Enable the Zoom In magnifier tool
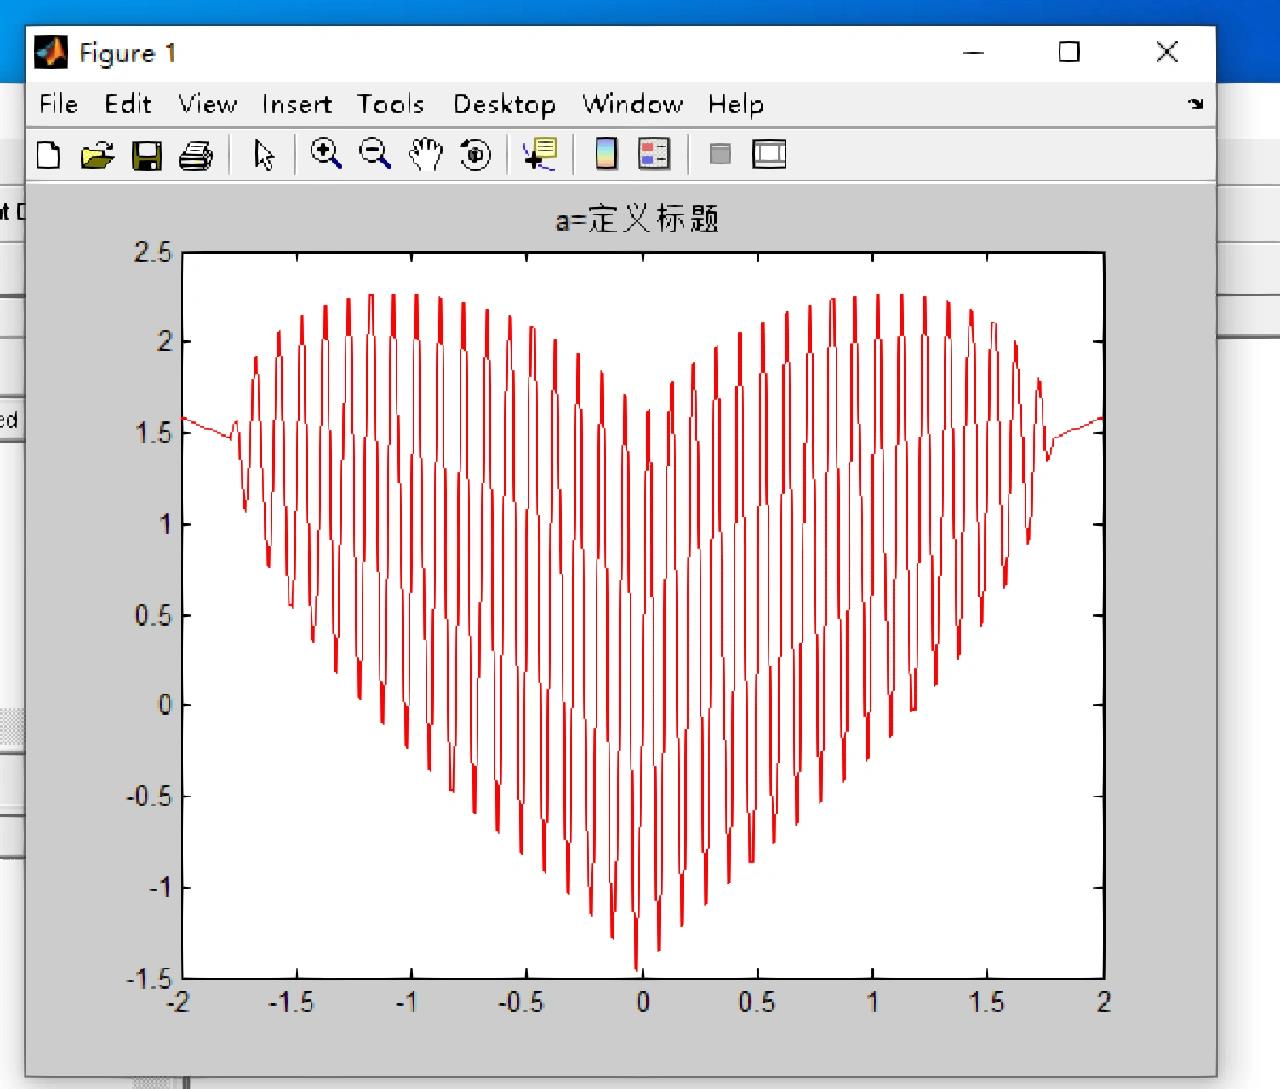Image resolution: width=1280 pixels, height=1089 pixels. (x=326, y=154)
